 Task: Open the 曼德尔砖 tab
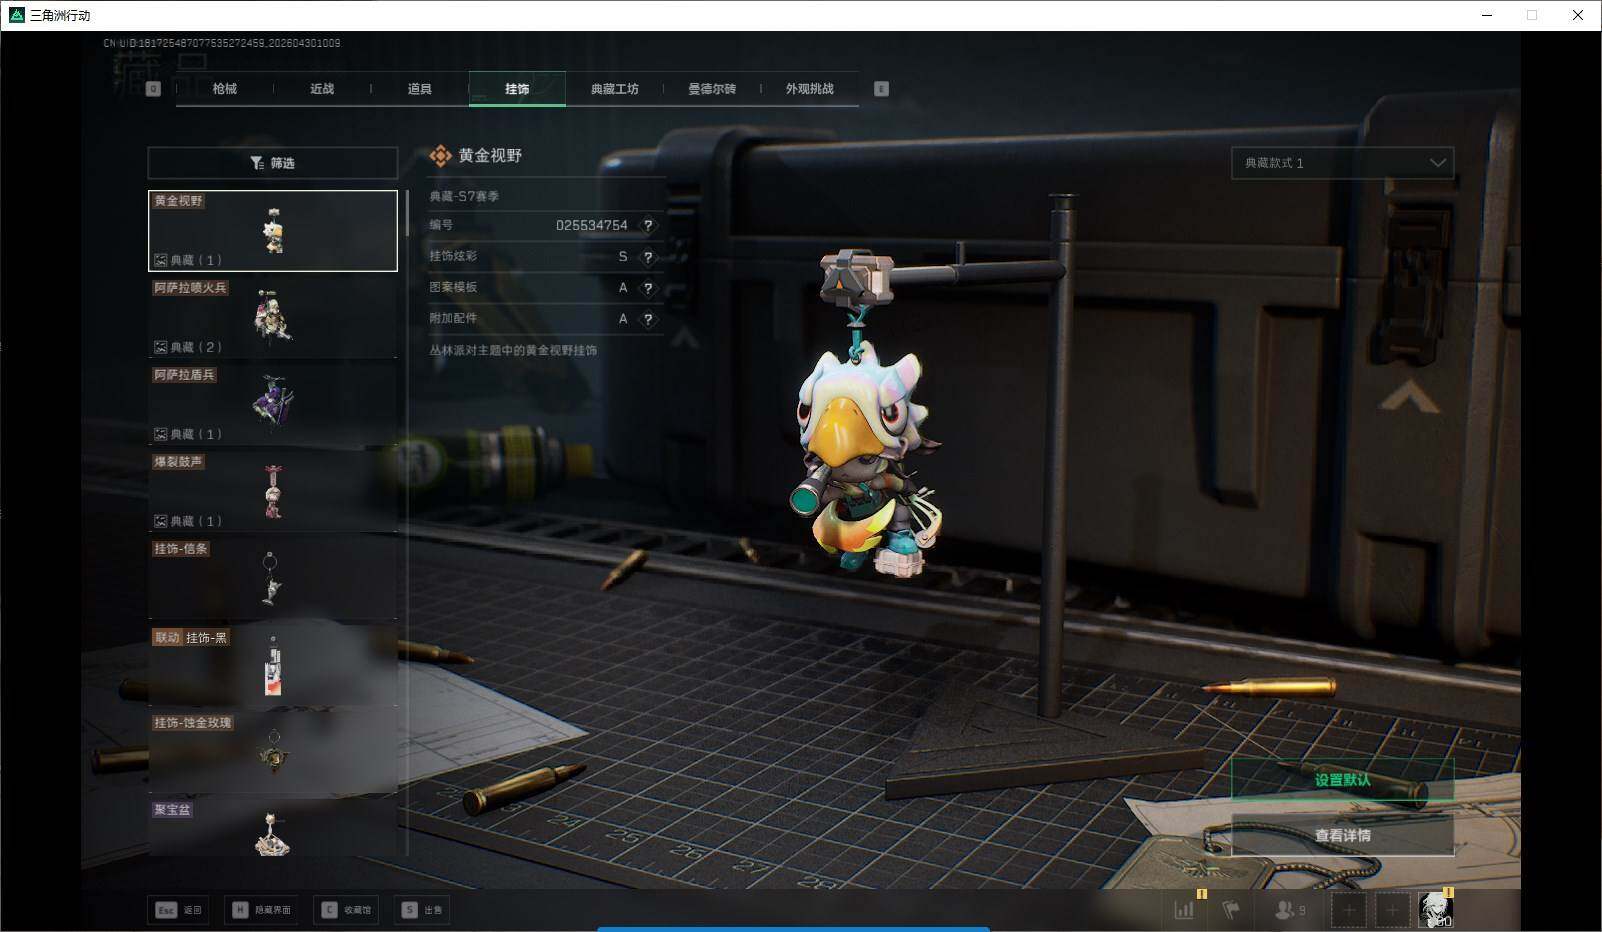pyautogui.click(x=711, y=89)
